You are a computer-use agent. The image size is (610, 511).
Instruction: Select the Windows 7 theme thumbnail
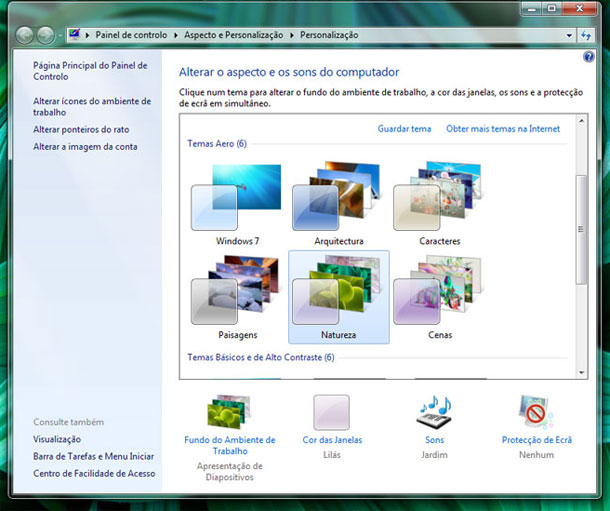(237, 198)
